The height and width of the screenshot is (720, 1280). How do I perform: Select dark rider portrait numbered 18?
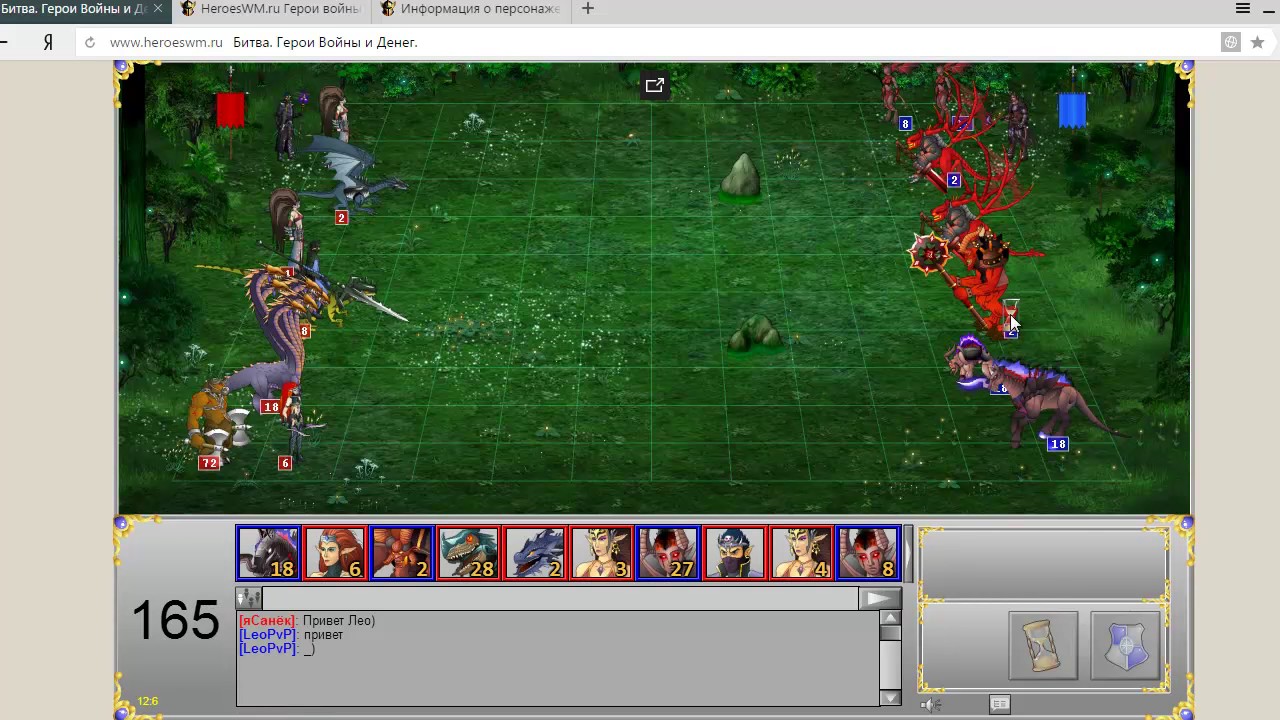(x=268, y=553)
